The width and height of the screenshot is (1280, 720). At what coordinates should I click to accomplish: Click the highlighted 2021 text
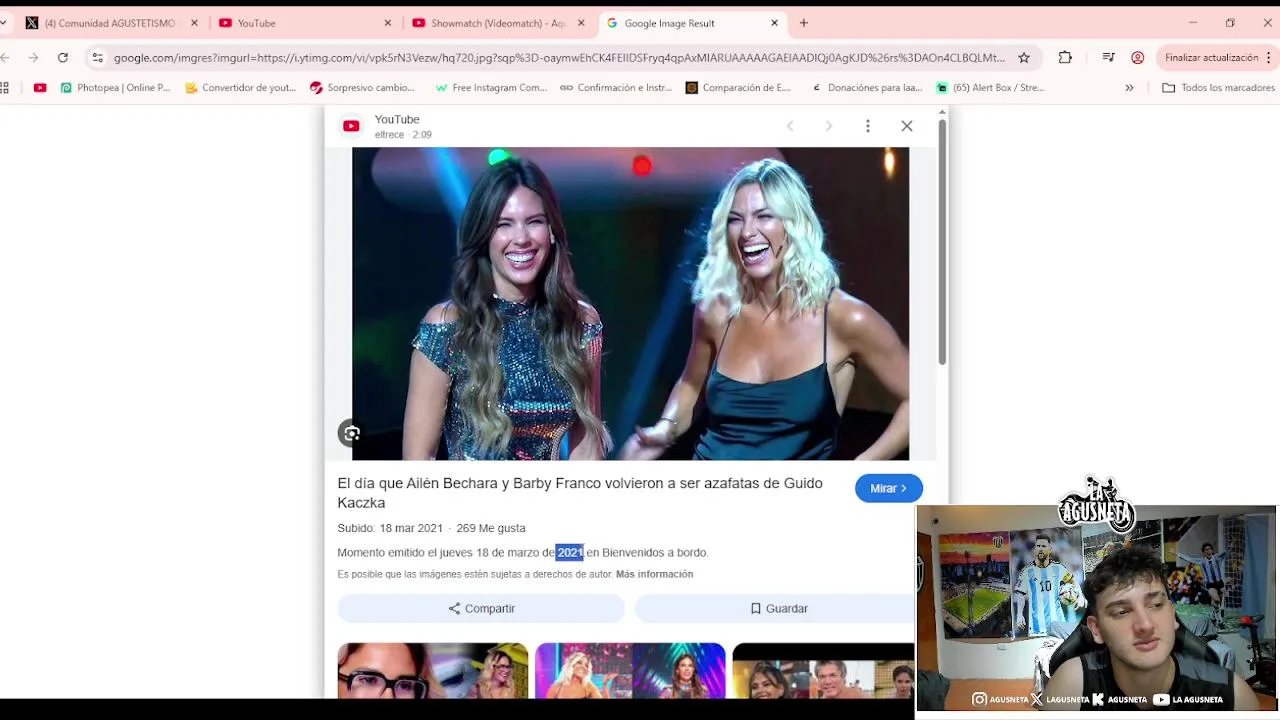point(570,552)
